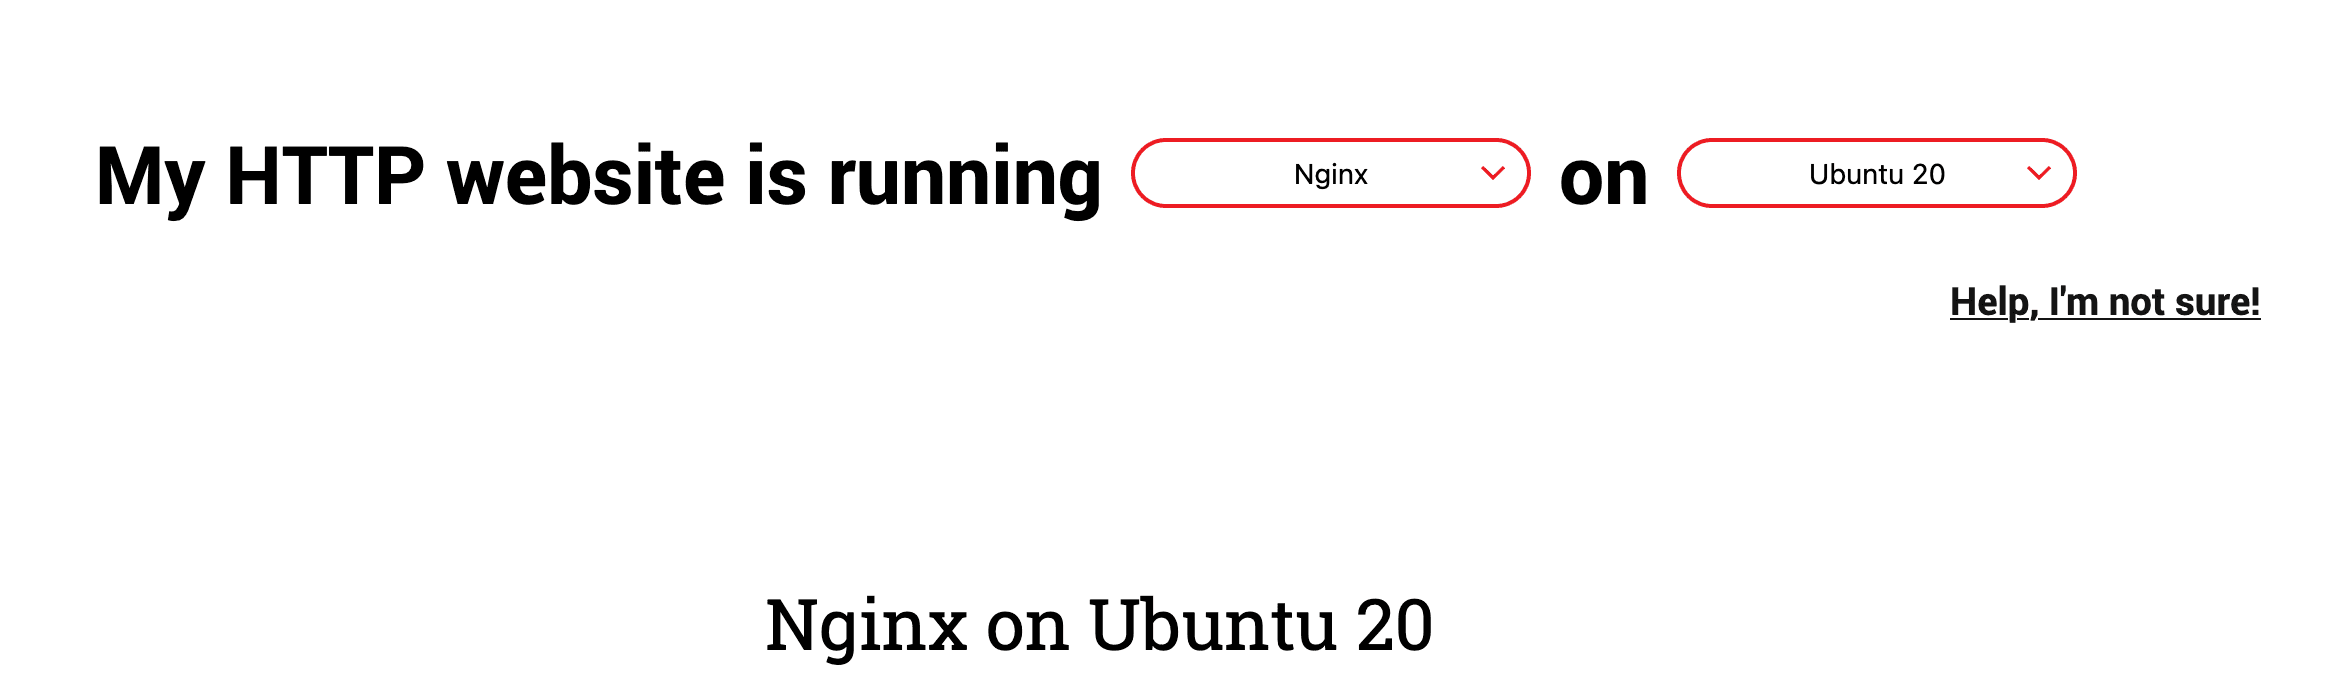Click the "Nginx on Ubuntu 20" heading
The height and width of the screenshot is (688, 2334).
pos(1099,626)
